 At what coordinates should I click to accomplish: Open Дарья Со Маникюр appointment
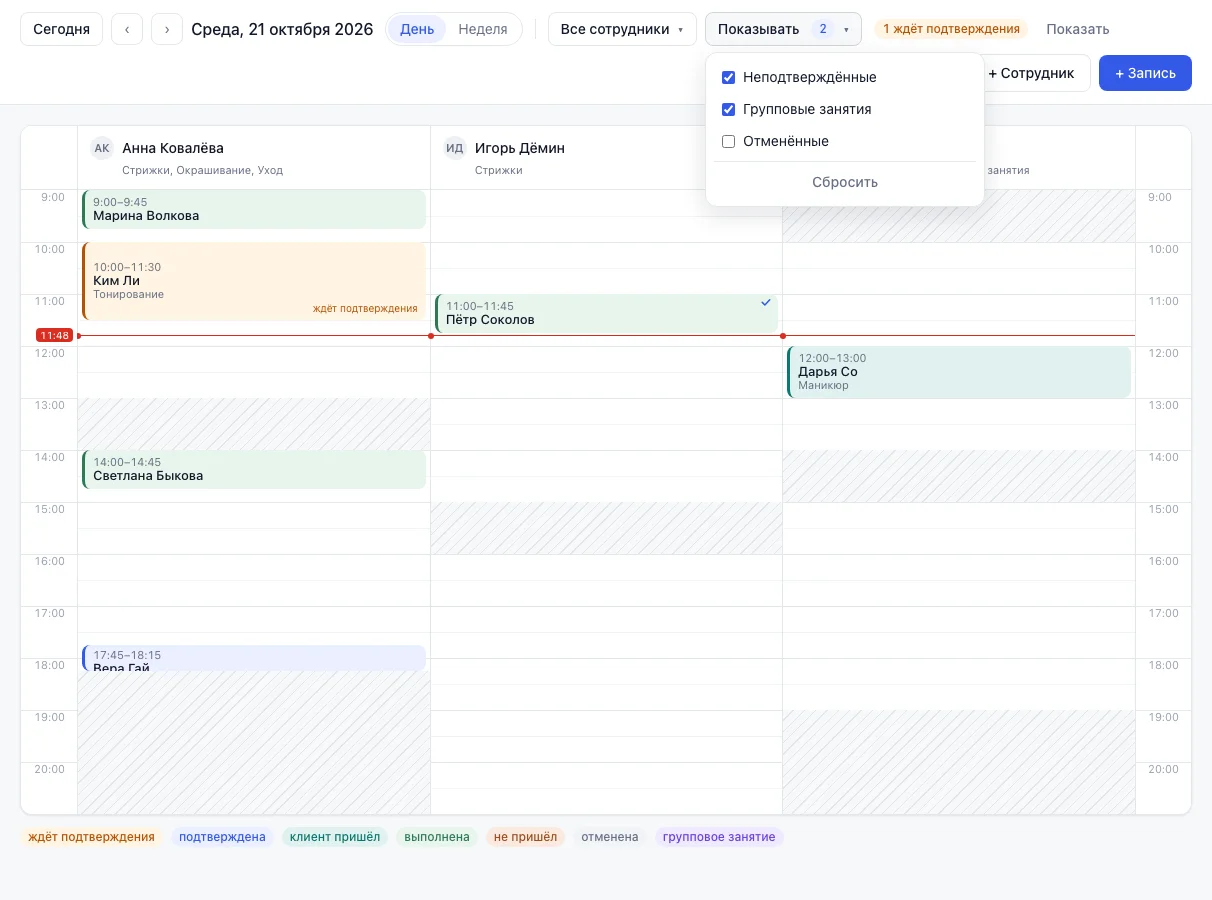tap(959, 372)
